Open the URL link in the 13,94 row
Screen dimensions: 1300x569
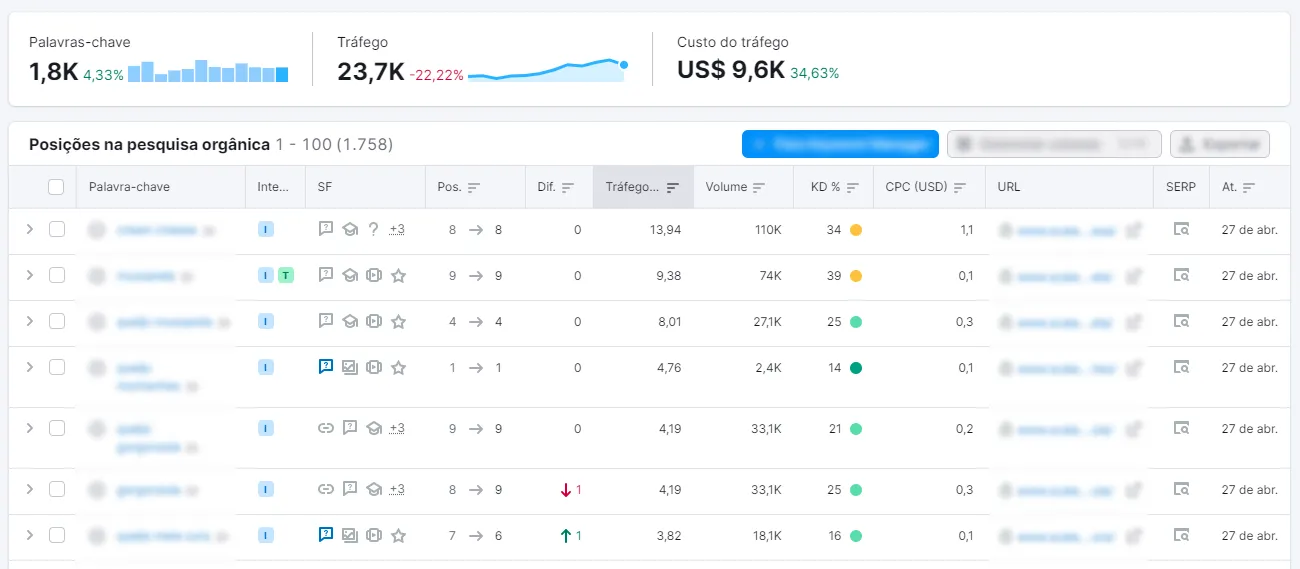pos(1066,230)
